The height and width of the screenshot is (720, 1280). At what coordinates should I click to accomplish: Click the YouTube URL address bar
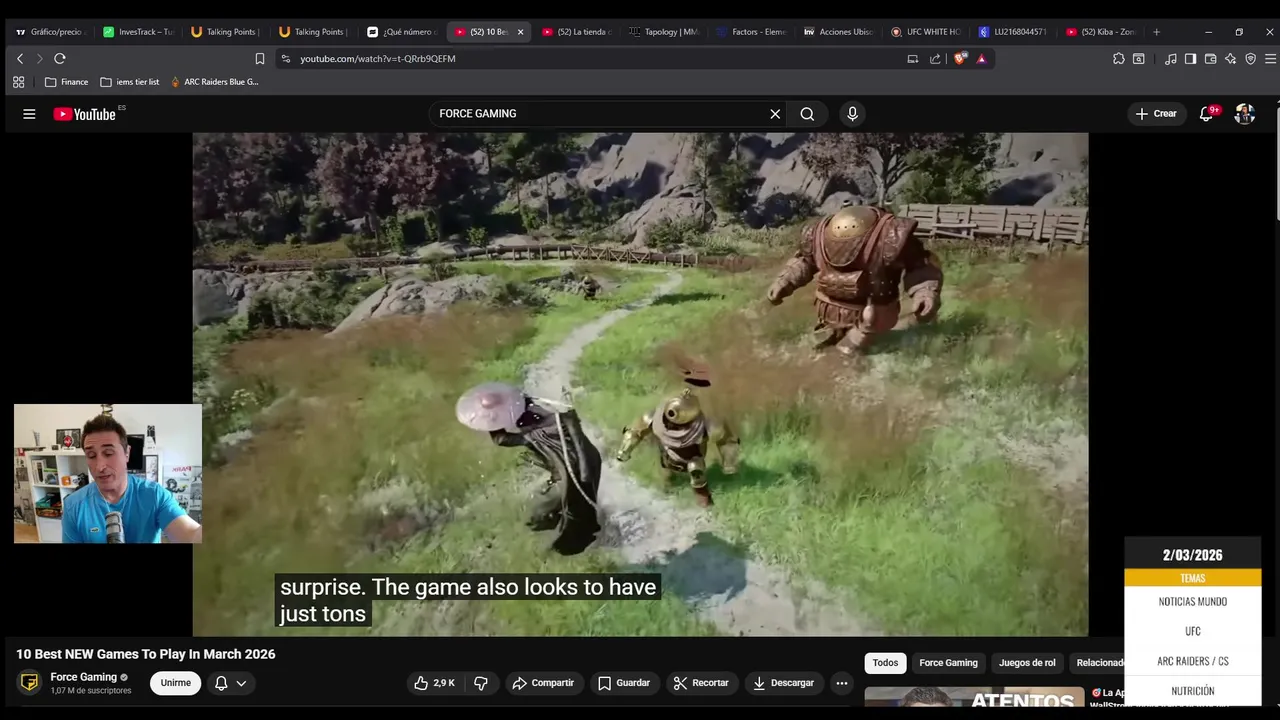(x=590, y=59)
